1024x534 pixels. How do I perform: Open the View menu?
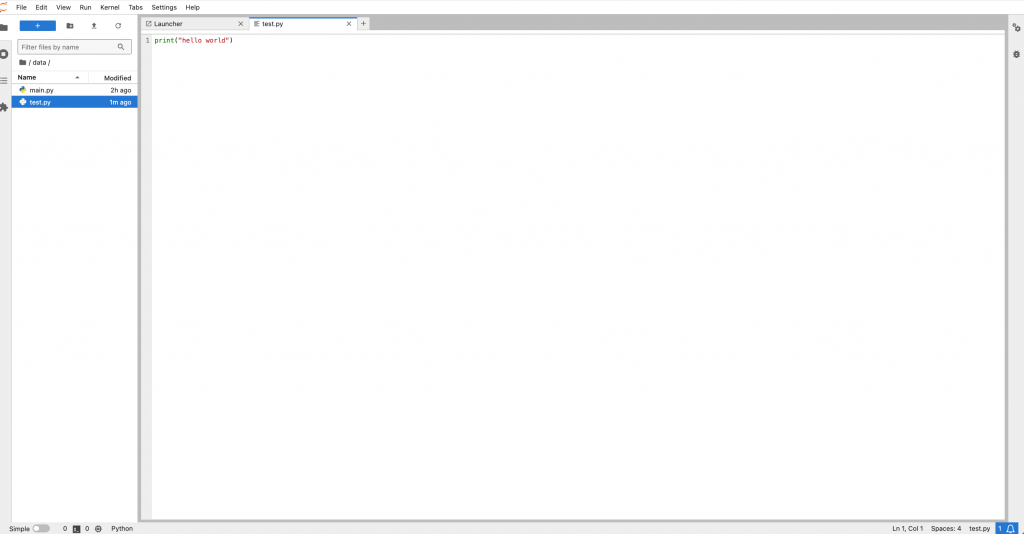pos(63,7)
